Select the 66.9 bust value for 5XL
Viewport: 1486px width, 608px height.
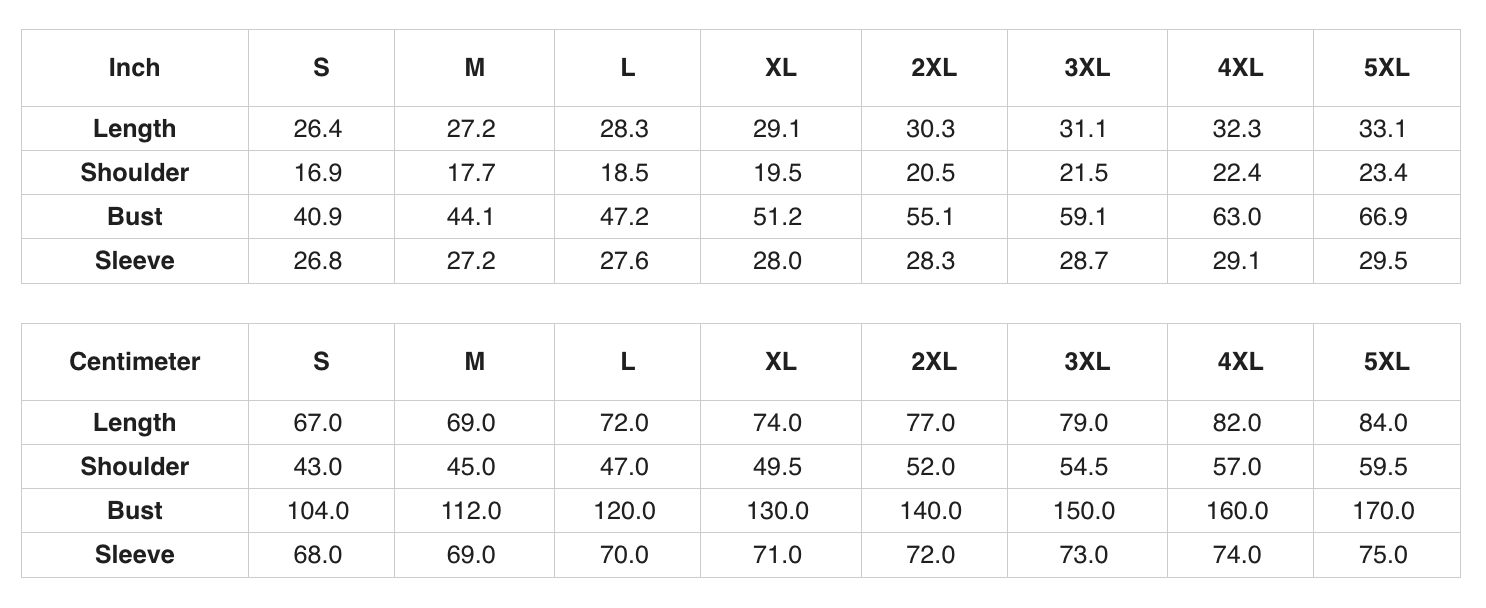click(x=1384, y=217)
